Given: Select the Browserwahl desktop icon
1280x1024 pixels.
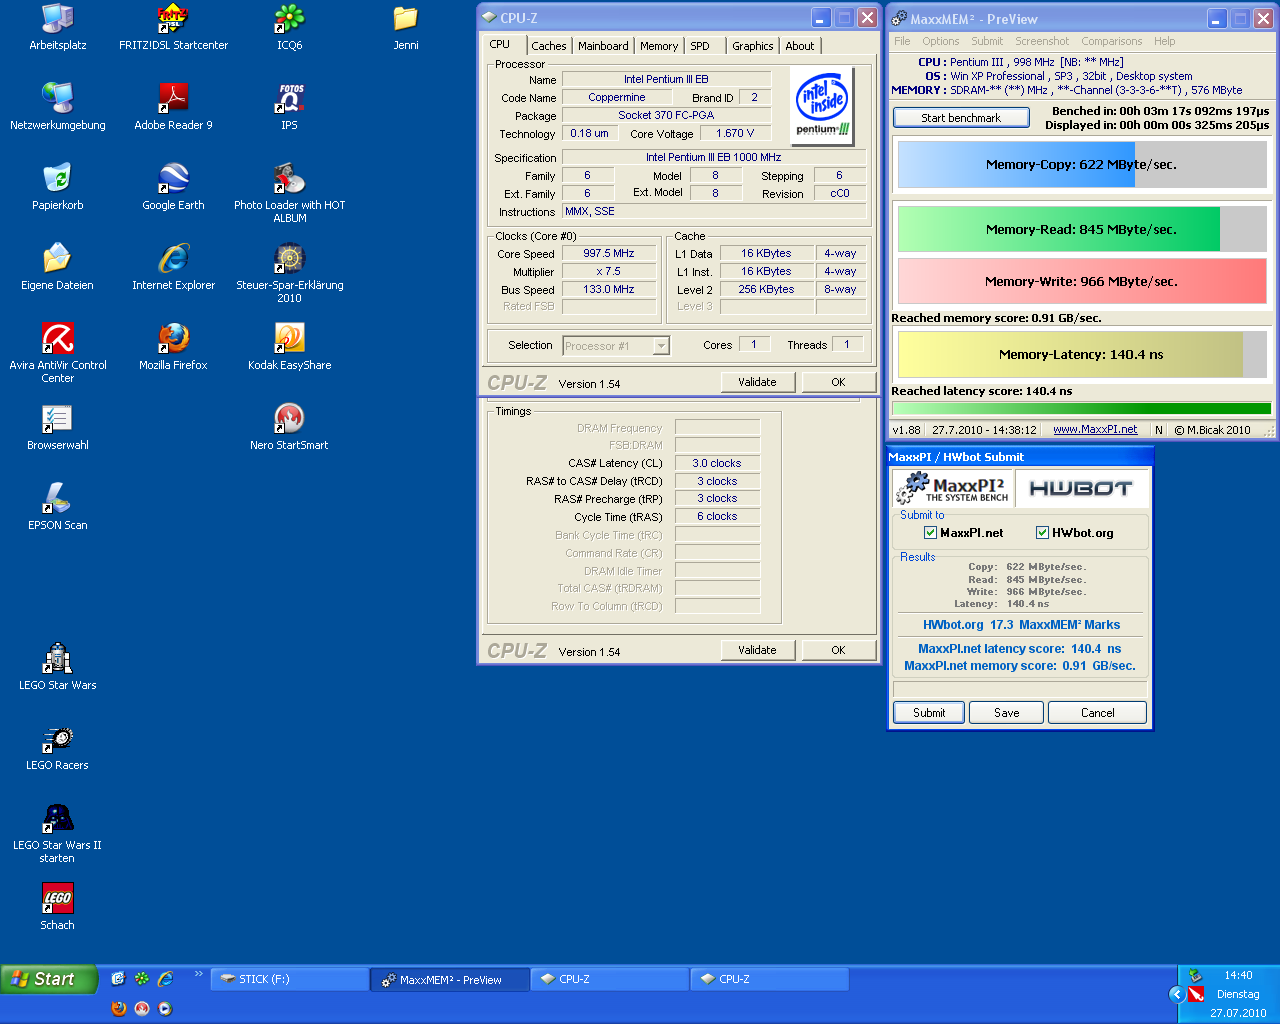Looking at the screenshot, I should click(x=57, y=427).
